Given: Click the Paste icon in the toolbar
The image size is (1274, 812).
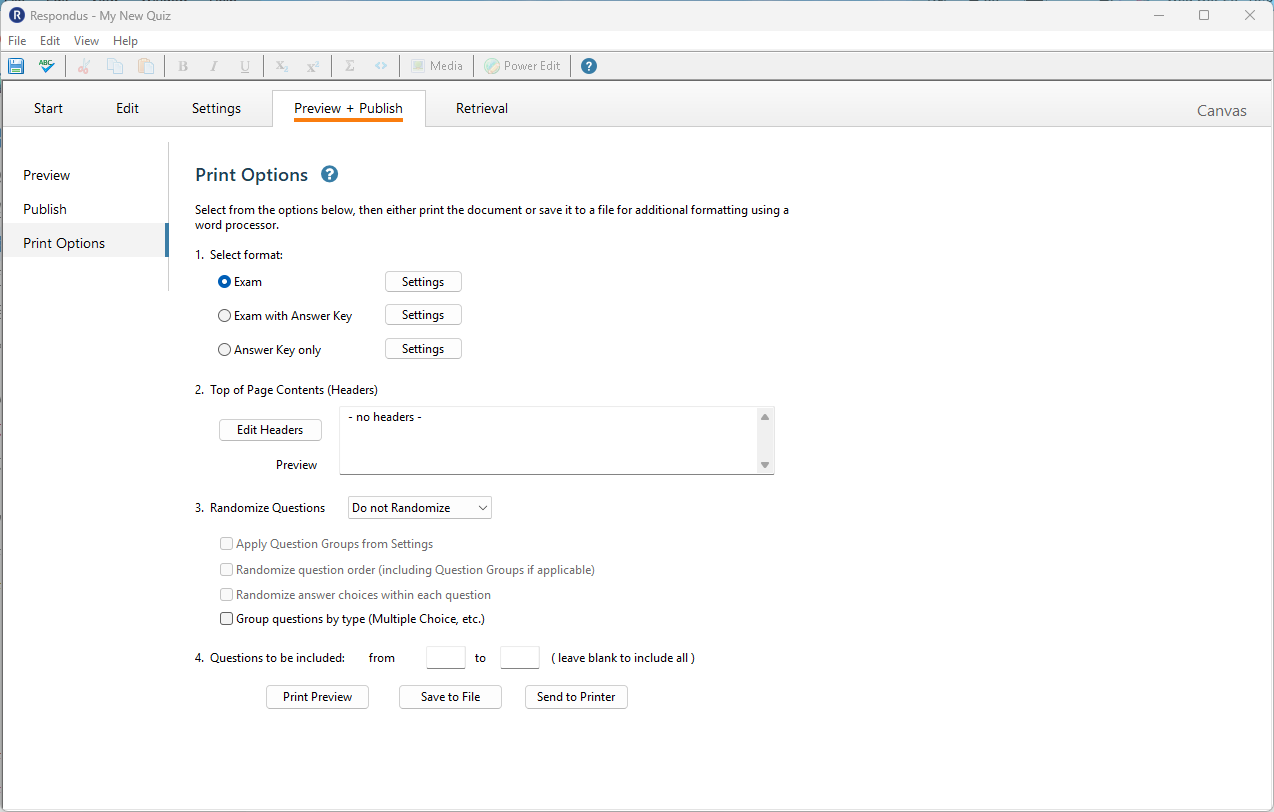Looking at the screenshot, I should click(146, 65).
